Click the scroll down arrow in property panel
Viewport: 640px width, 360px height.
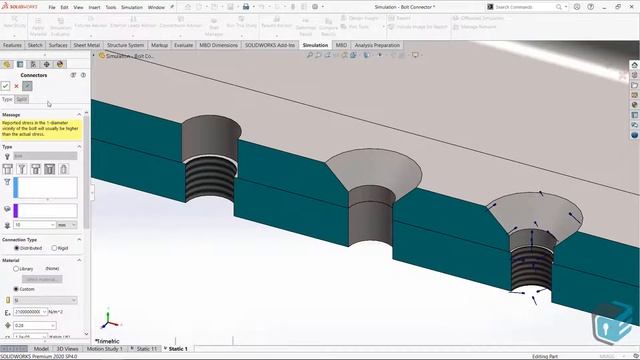coord(86,334)
